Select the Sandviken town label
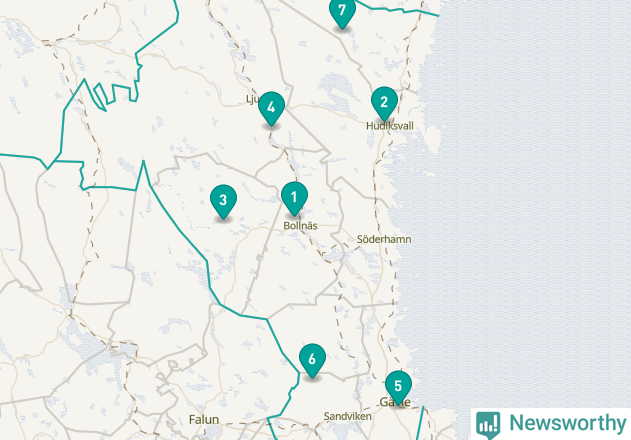Screen dimensions: 631x440 tap(348, 417)
